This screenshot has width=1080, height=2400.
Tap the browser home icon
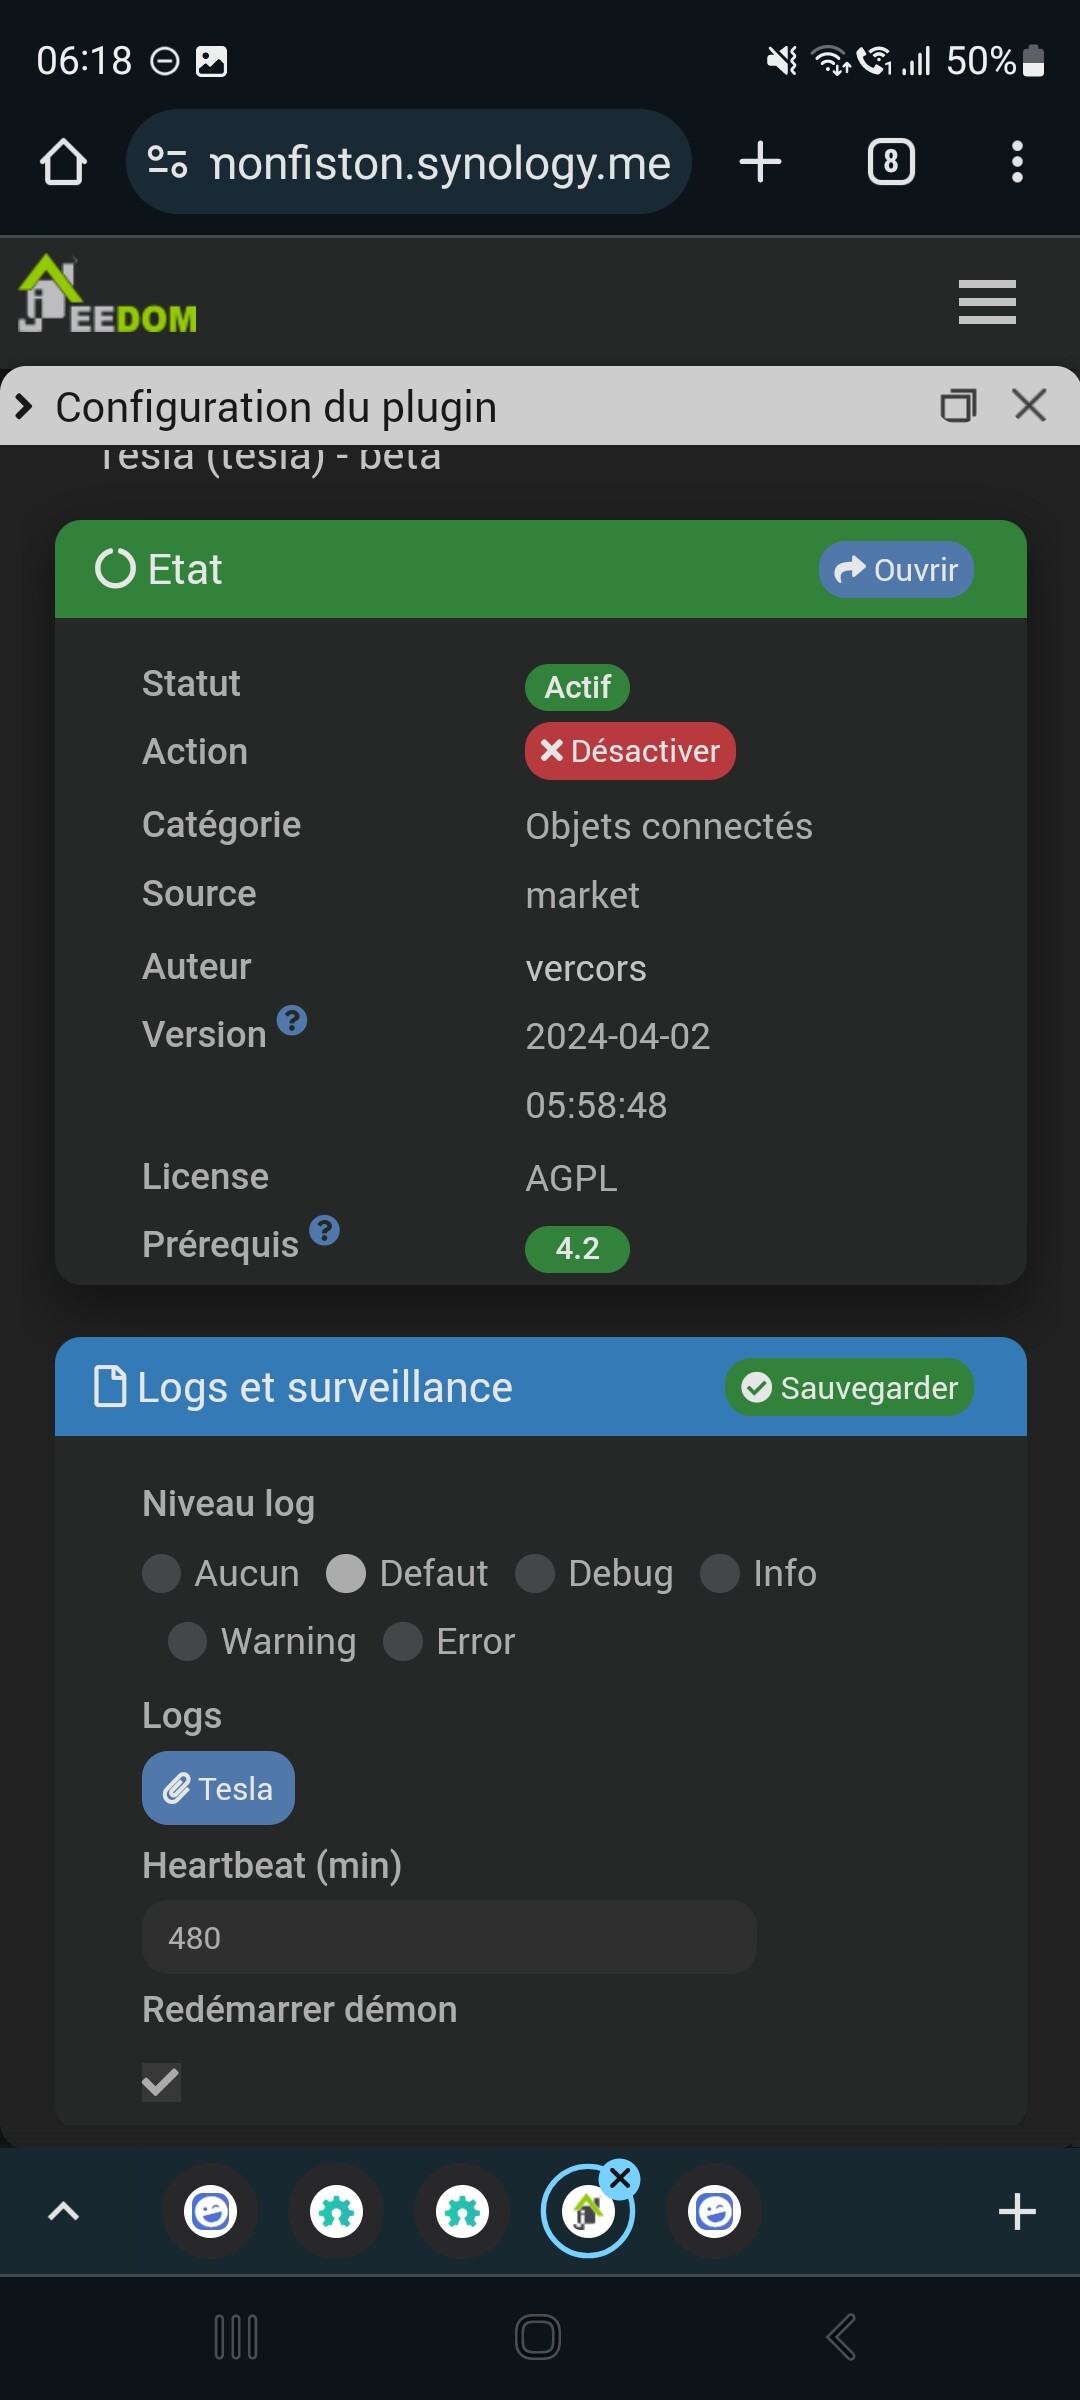pyautogui.click(x=63, y=162)
